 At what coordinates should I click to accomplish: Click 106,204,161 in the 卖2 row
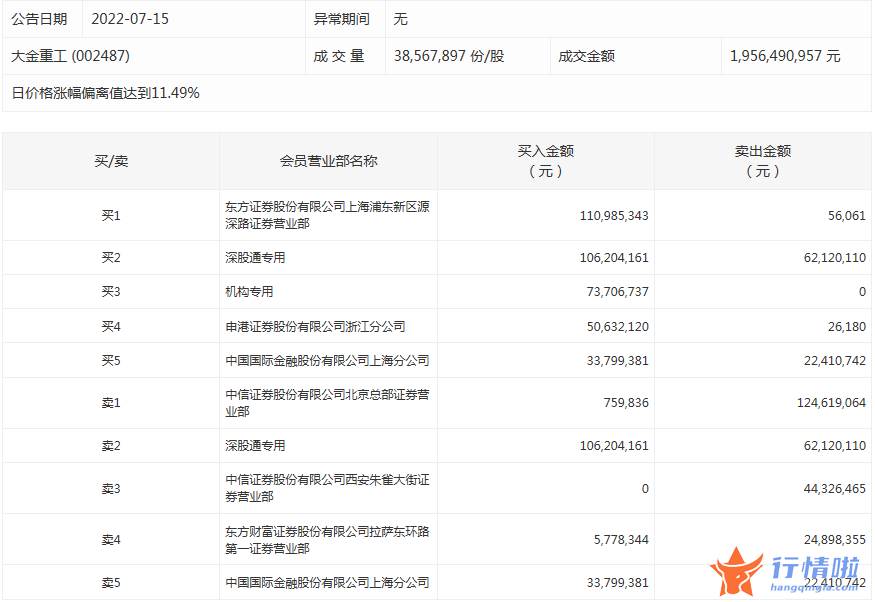click(x=614, y=445)
